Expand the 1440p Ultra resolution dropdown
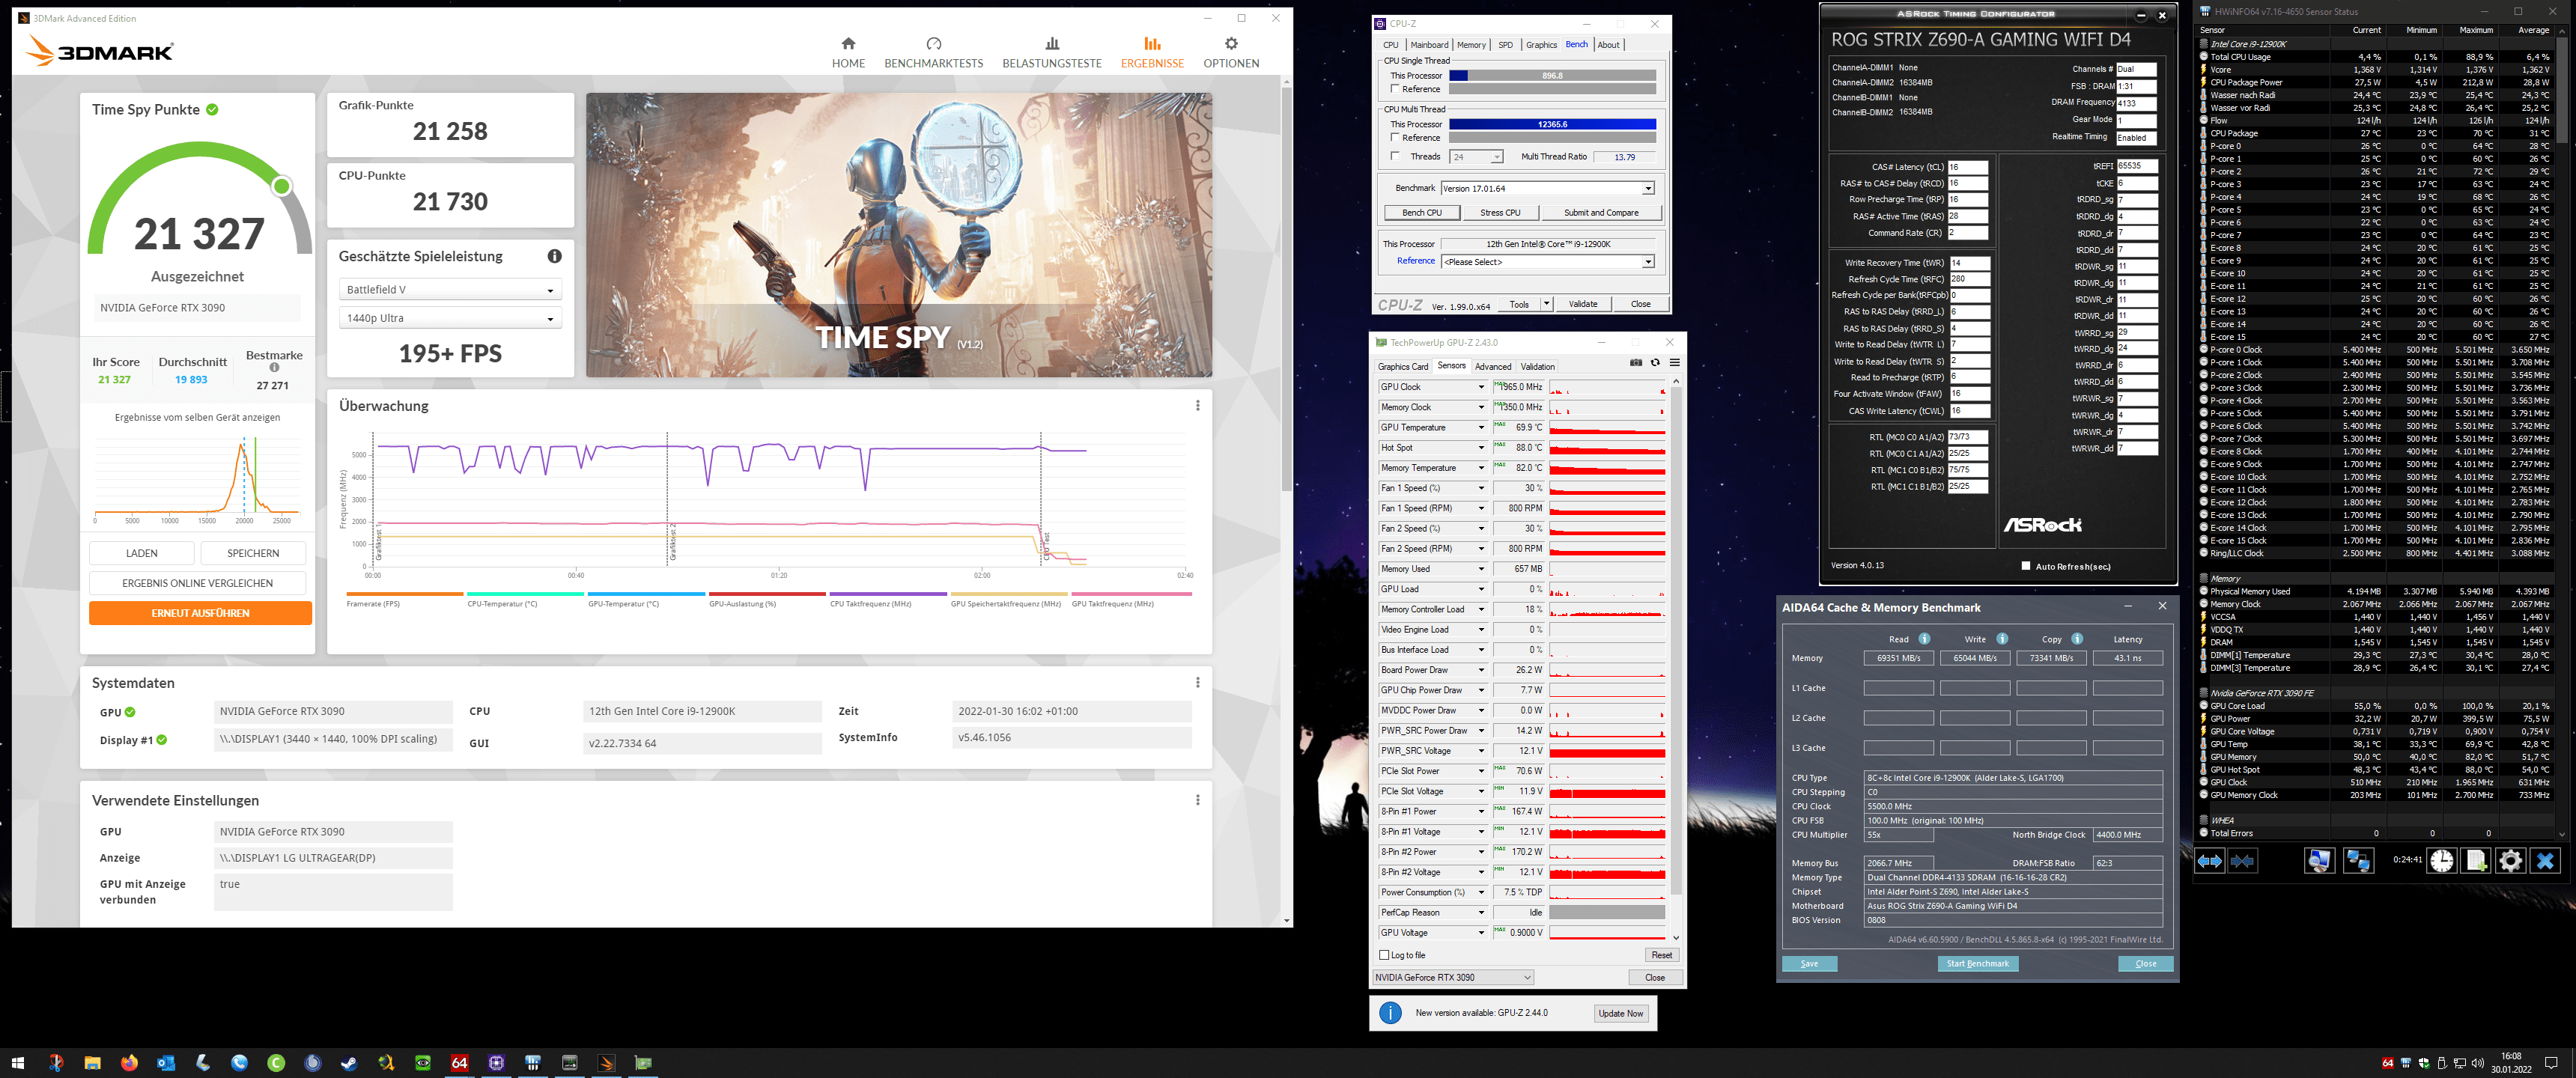The image size is (2576, 1078). pos(450,318)
